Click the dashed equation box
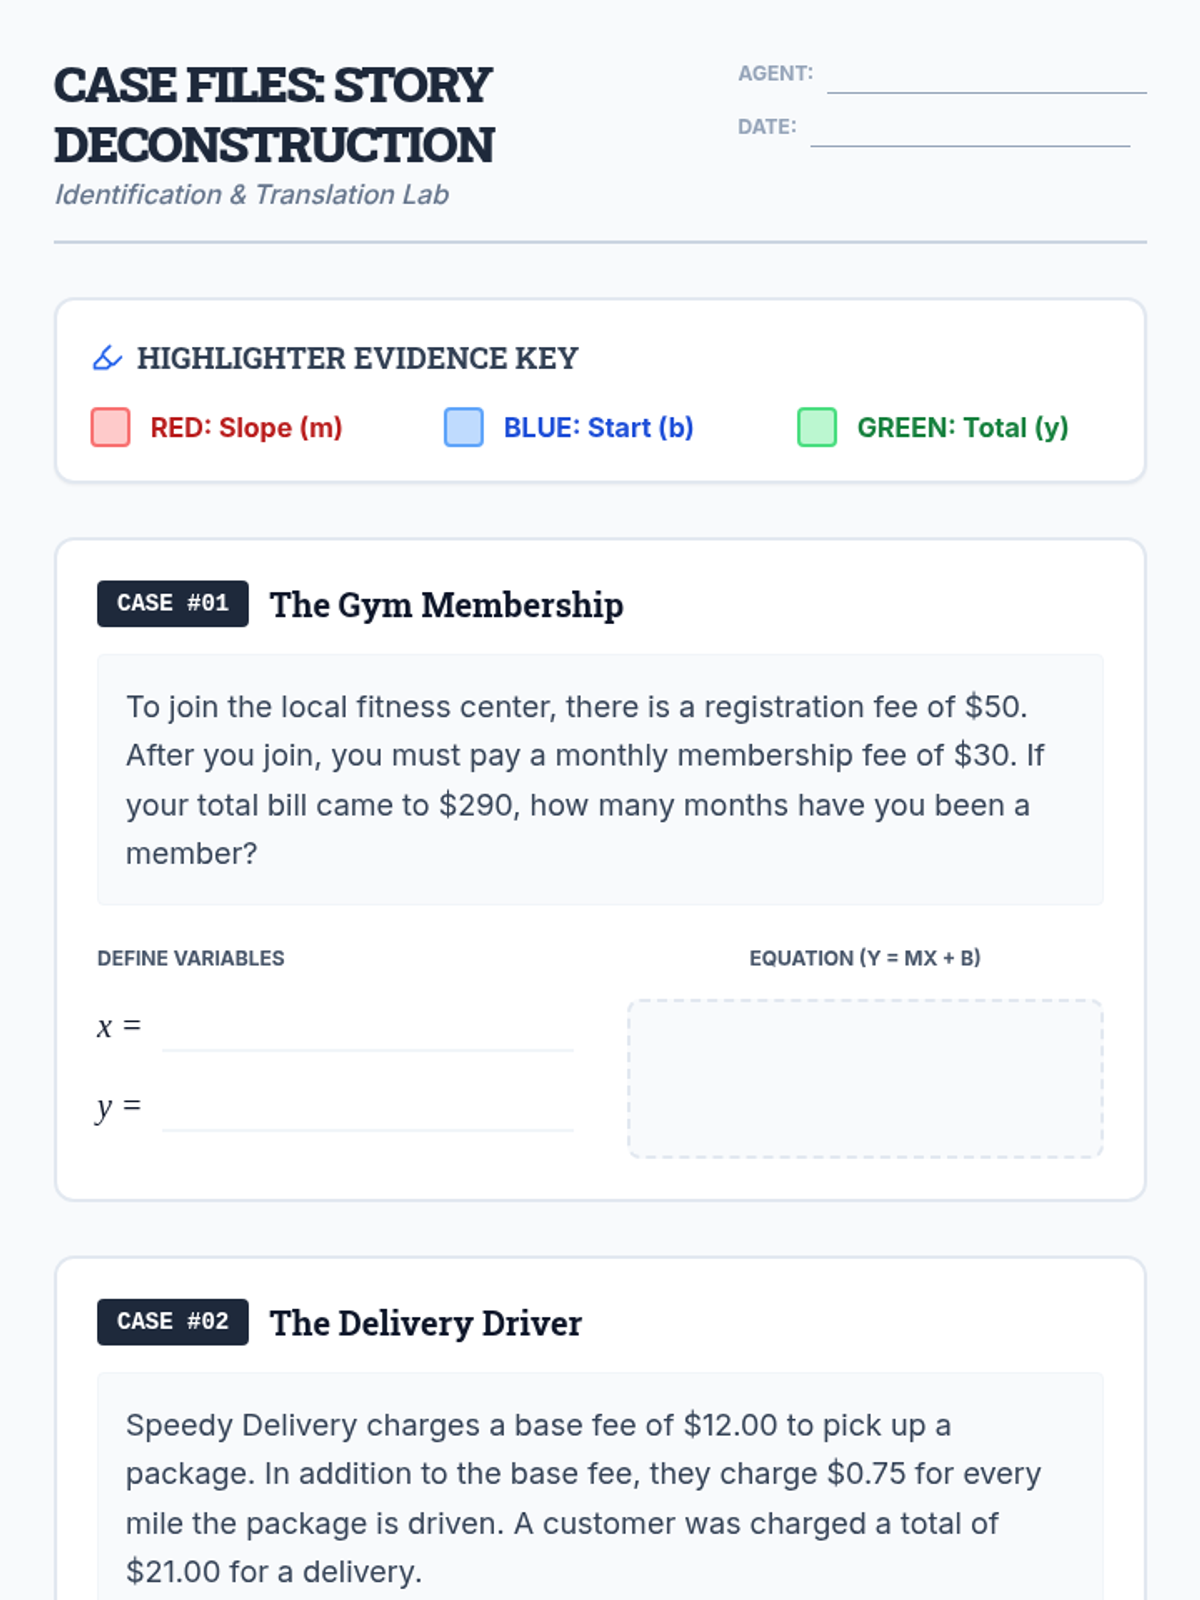Image resolution: width=1200 pixels, height=1600 pixels. point(865,1079)
